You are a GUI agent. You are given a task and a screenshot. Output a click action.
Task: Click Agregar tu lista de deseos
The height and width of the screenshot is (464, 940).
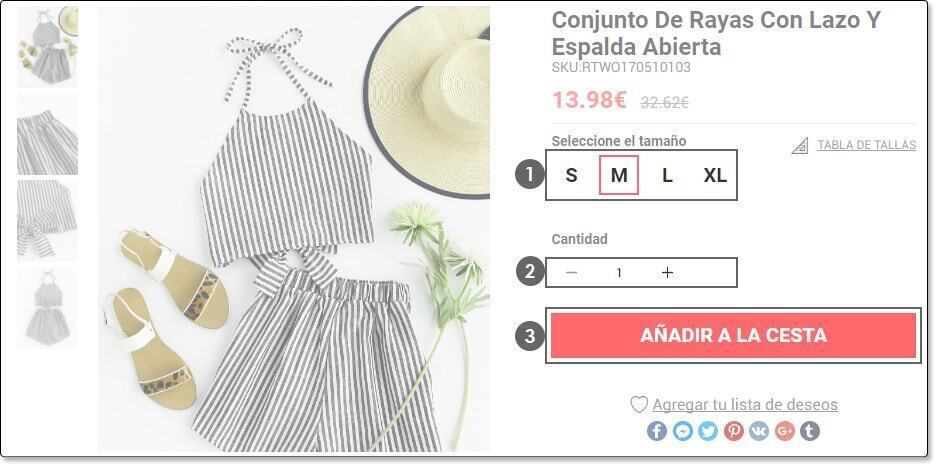point(745,405)
